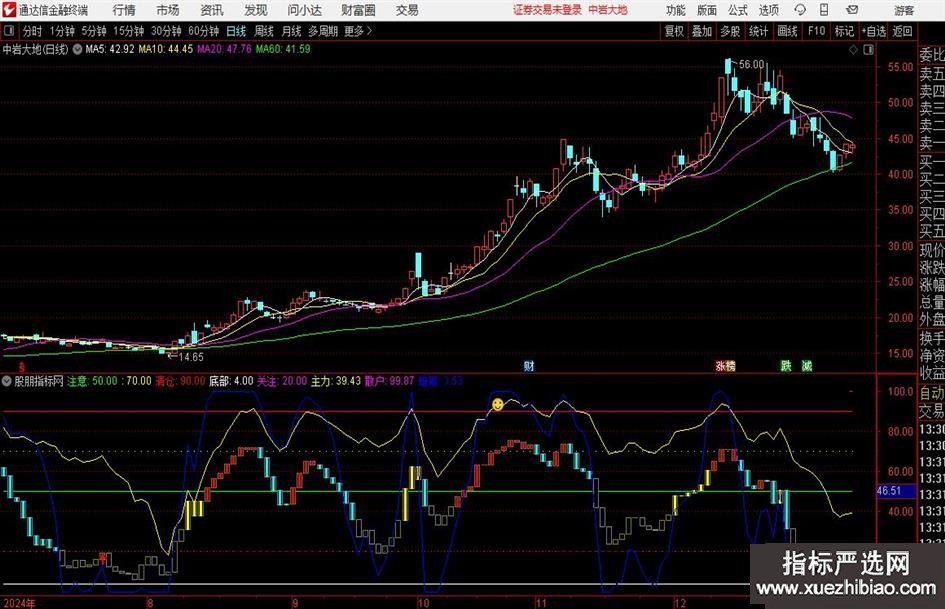
Task: Click the +自选 add-to-watchlist button
Action: click(874, 31)
